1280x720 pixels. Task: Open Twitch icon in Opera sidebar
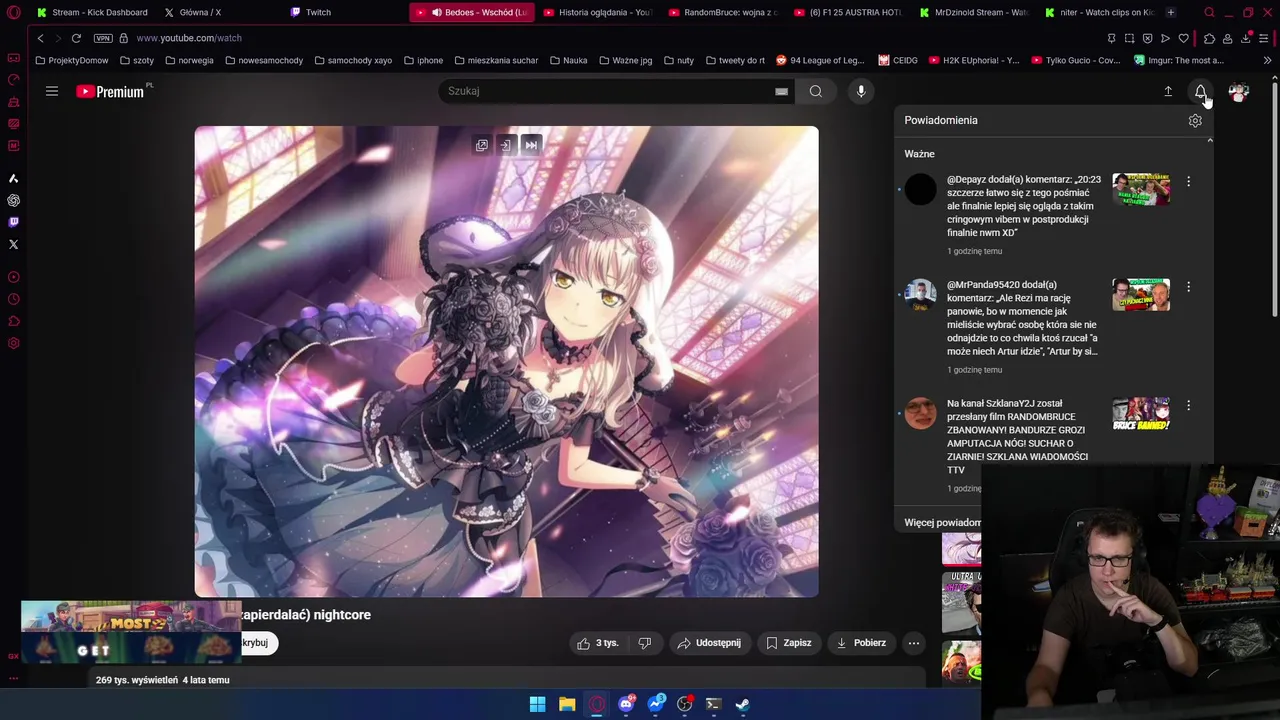tap(13, 222)
